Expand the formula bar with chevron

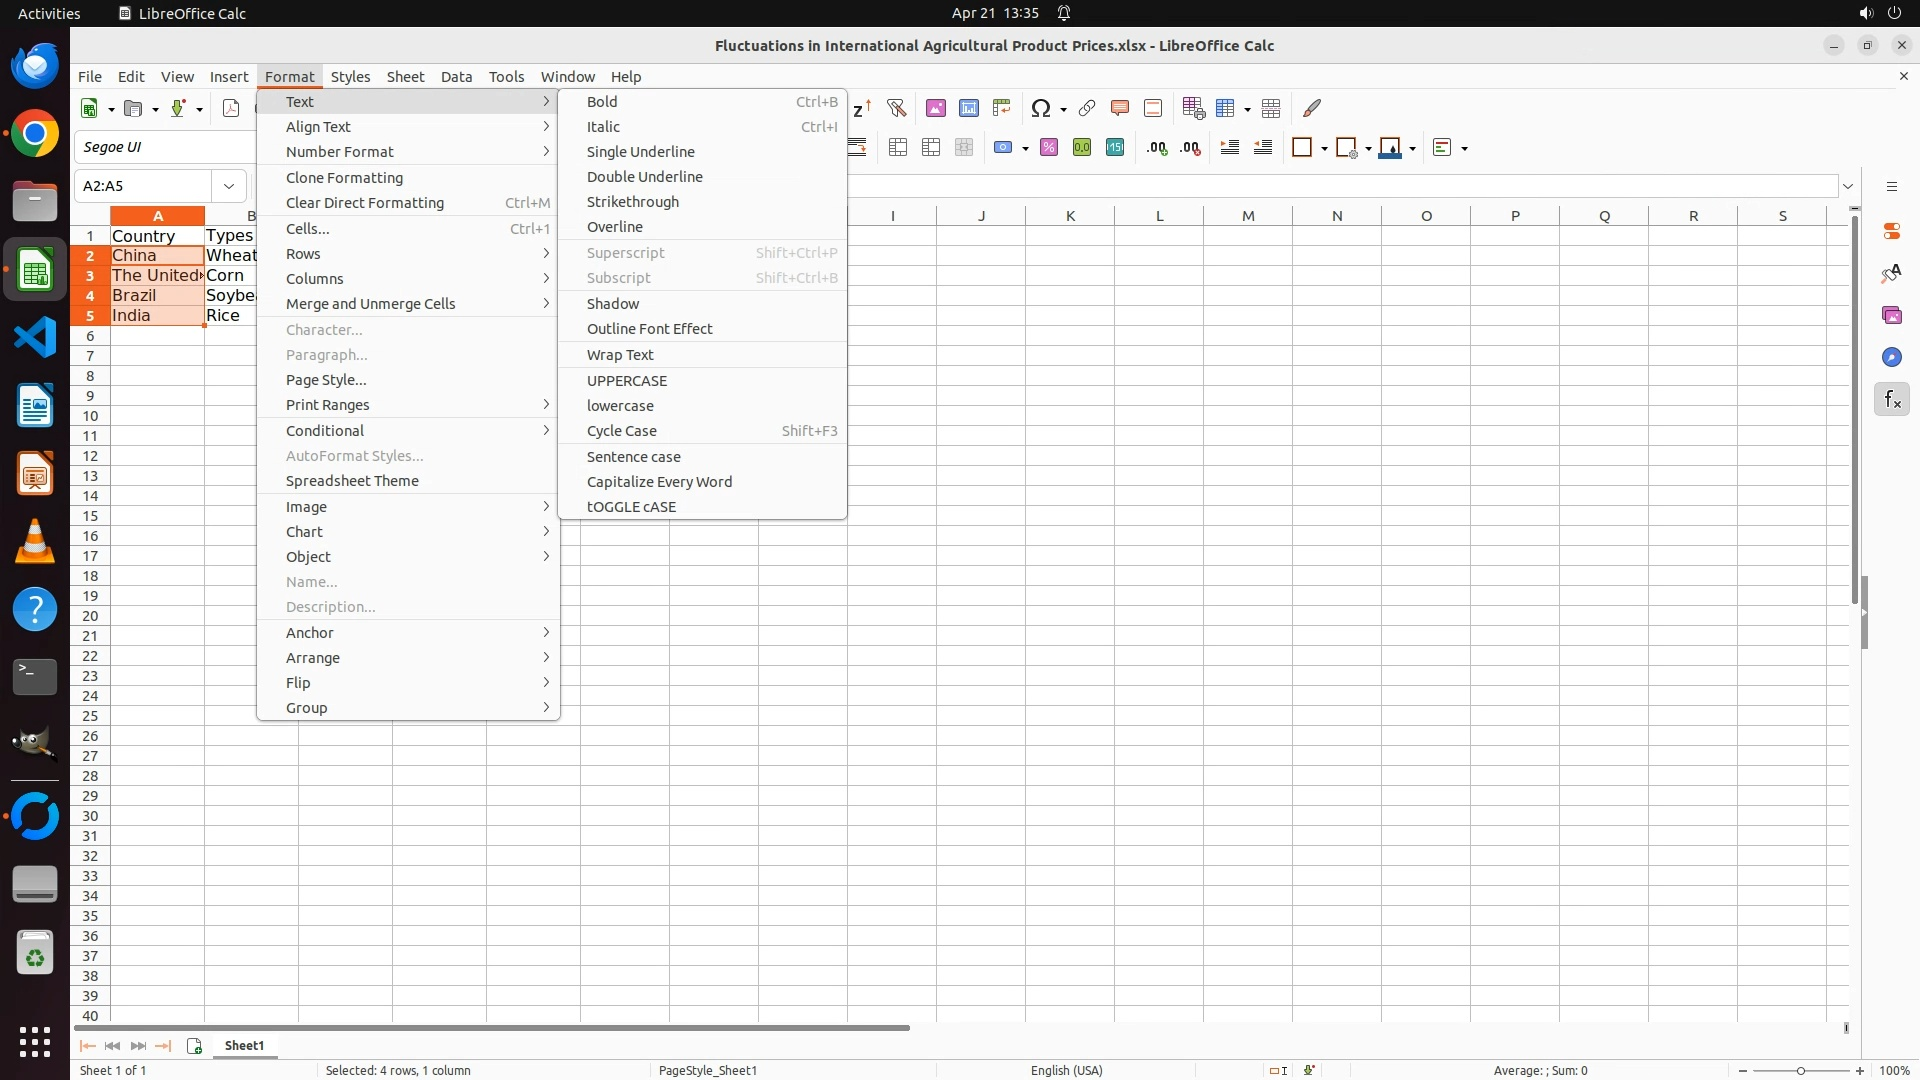click(x=1848, y=186)
